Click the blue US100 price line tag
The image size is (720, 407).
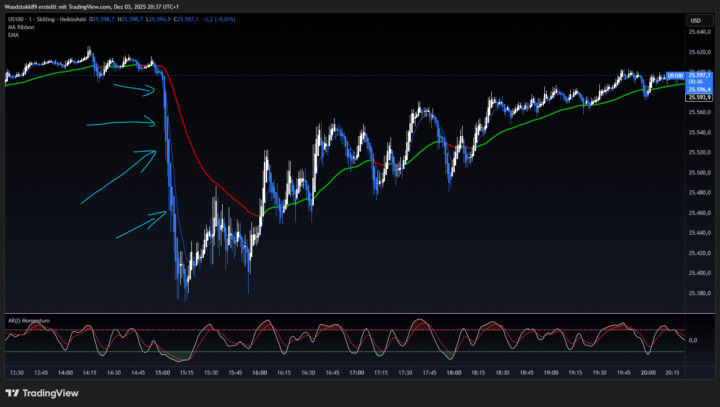click(674, 75)
